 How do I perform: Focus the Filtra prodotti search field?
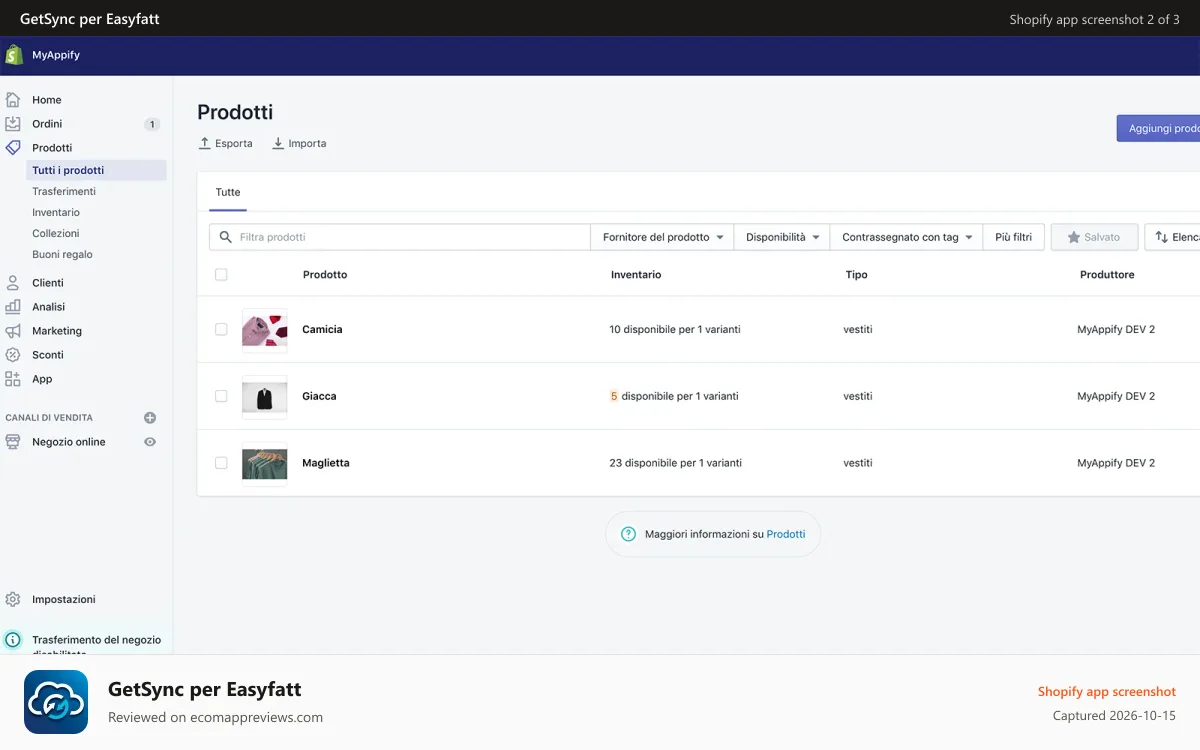pos(400,237)
